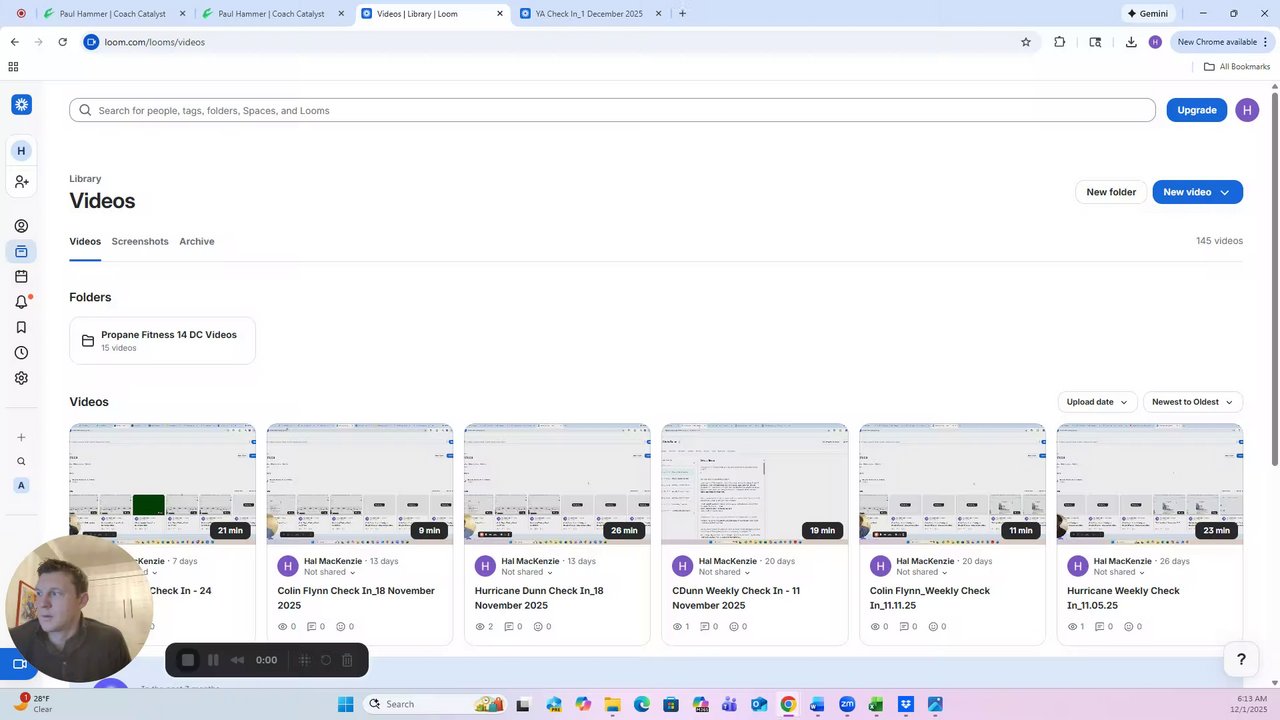Bookmark this page with the star icon
The image size is (1280, 720).
[1025, 42]
